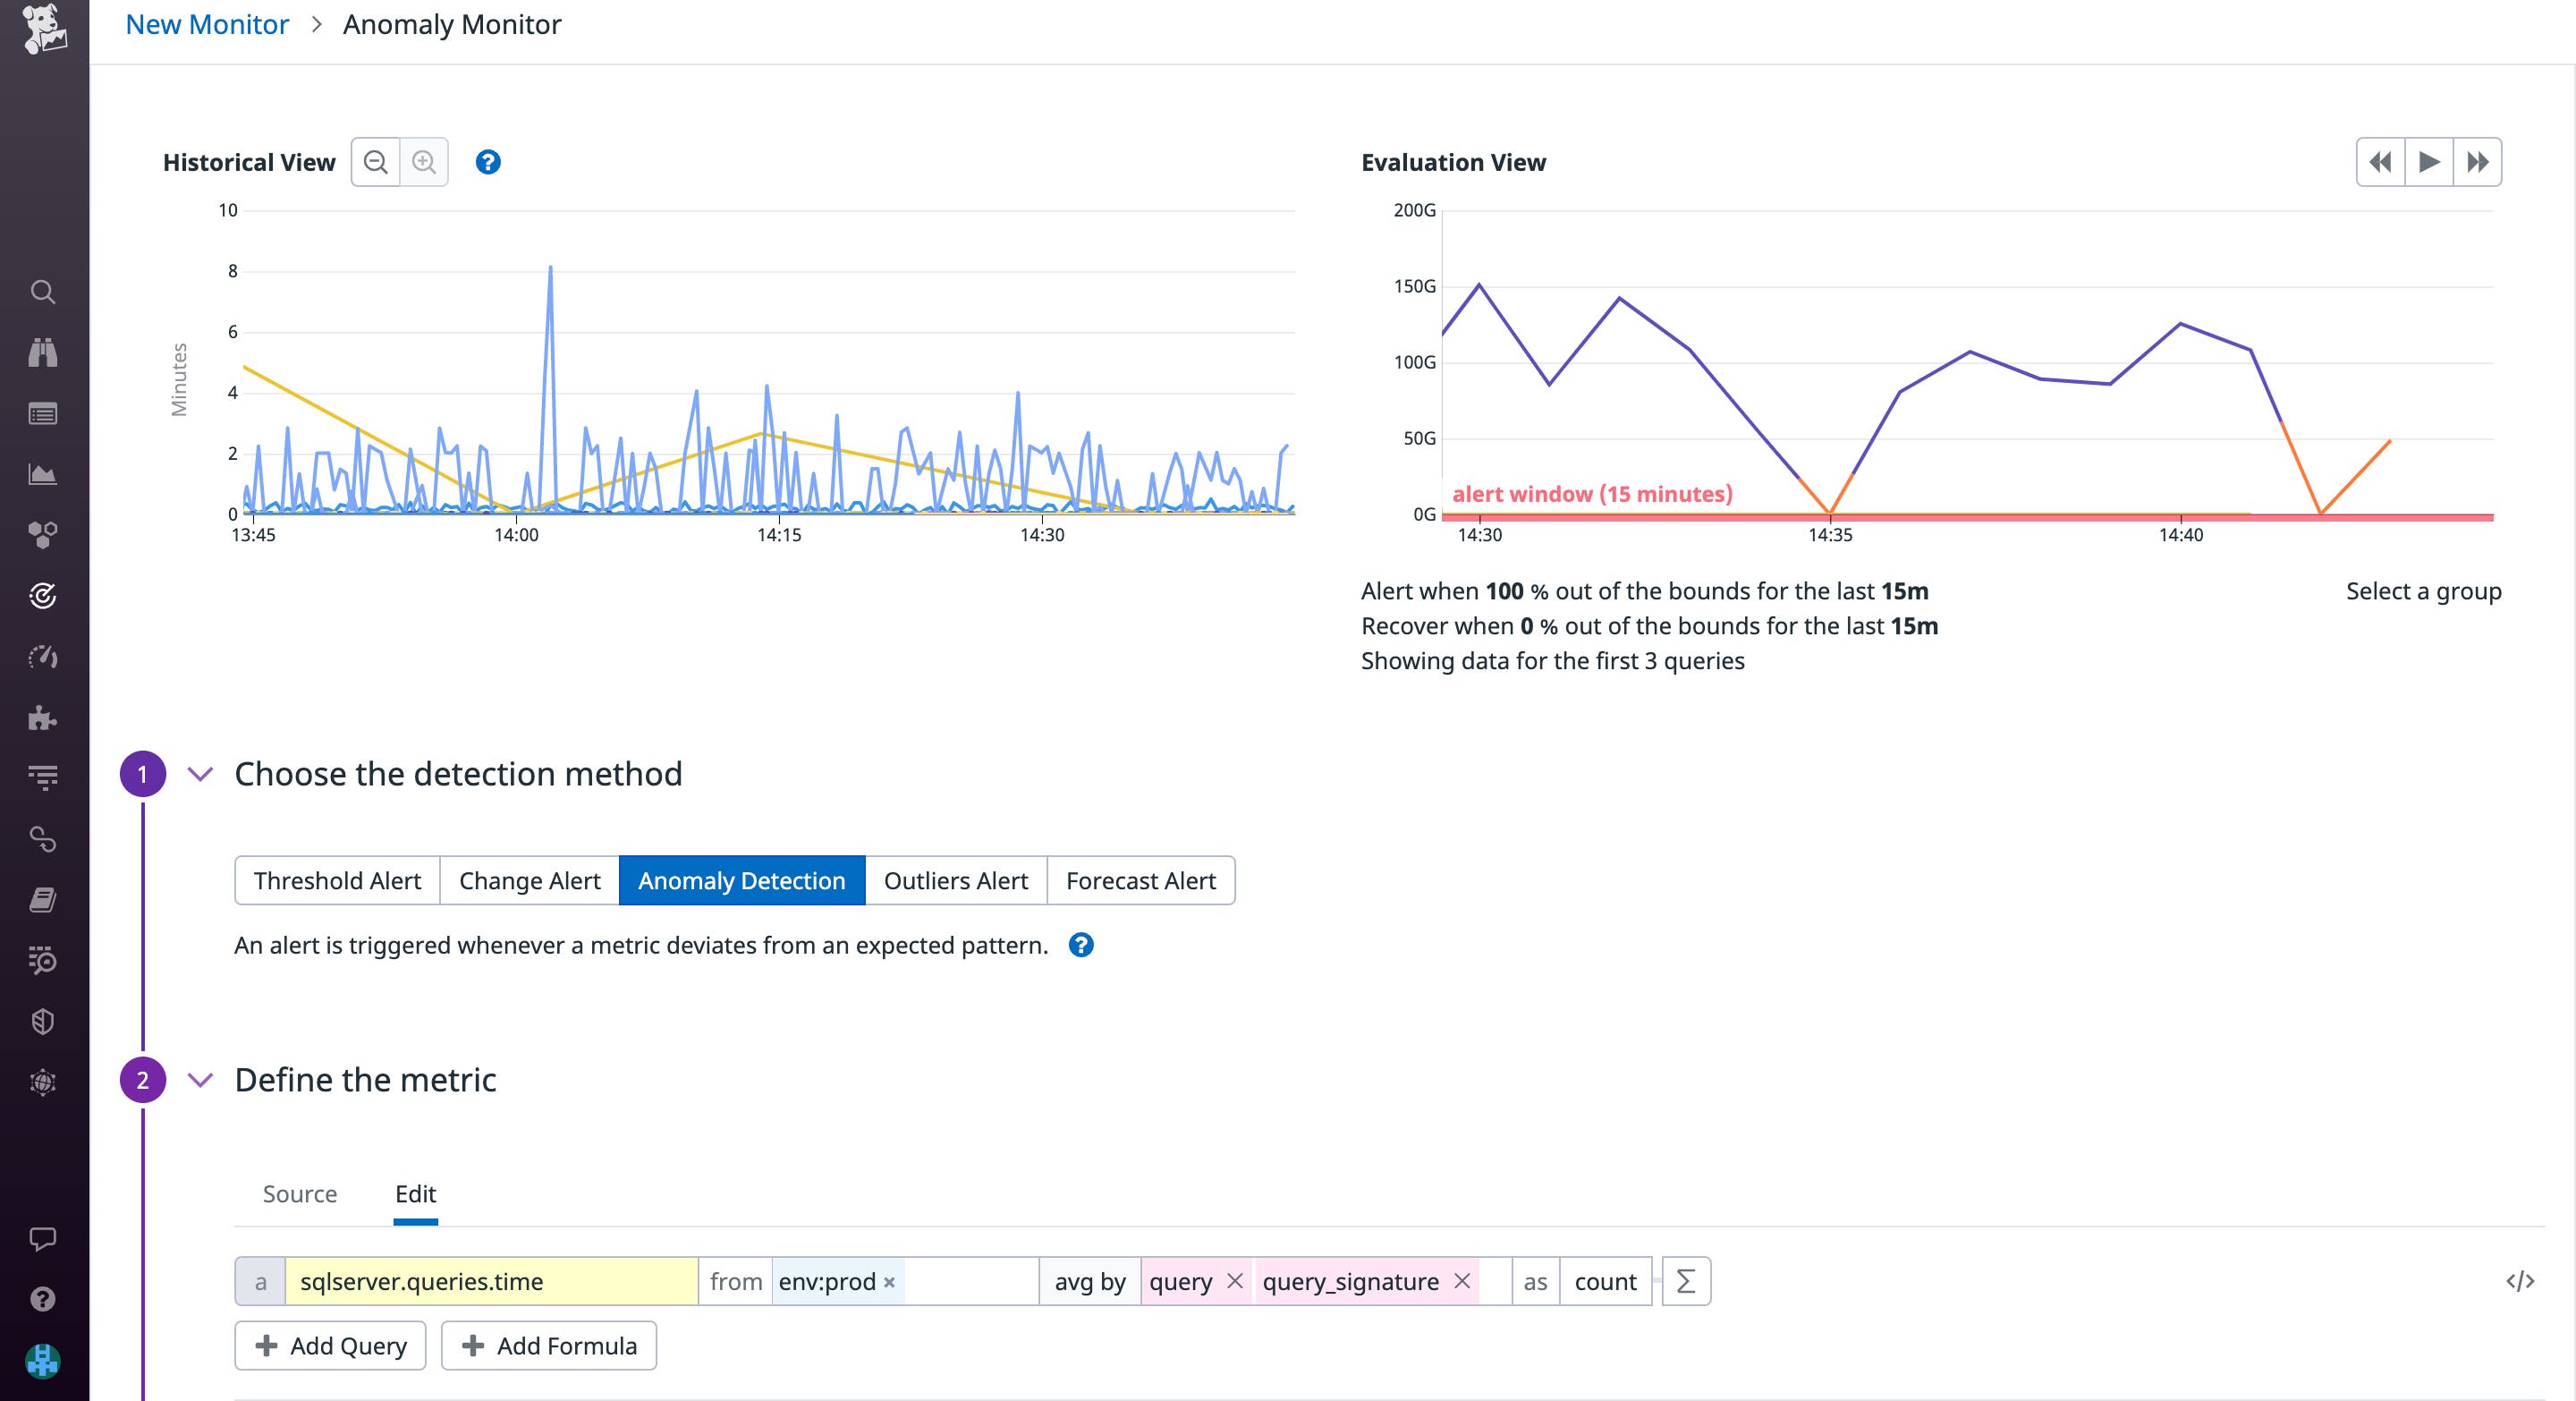The image size is (2576, 1401).
Task: Open the sum aggregator sigma icon on query row
Action: 1686,1281
